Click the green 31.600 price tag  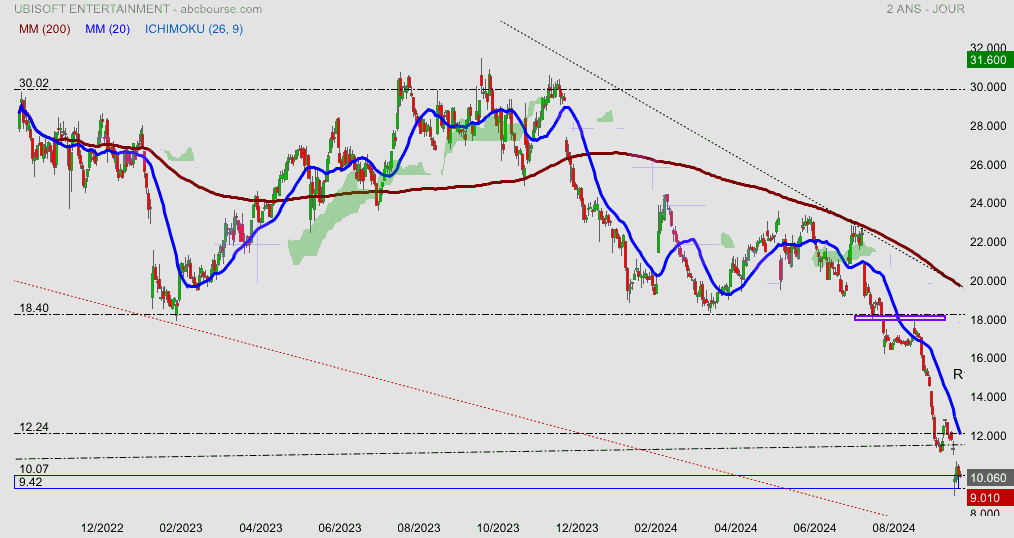[988, 60]
